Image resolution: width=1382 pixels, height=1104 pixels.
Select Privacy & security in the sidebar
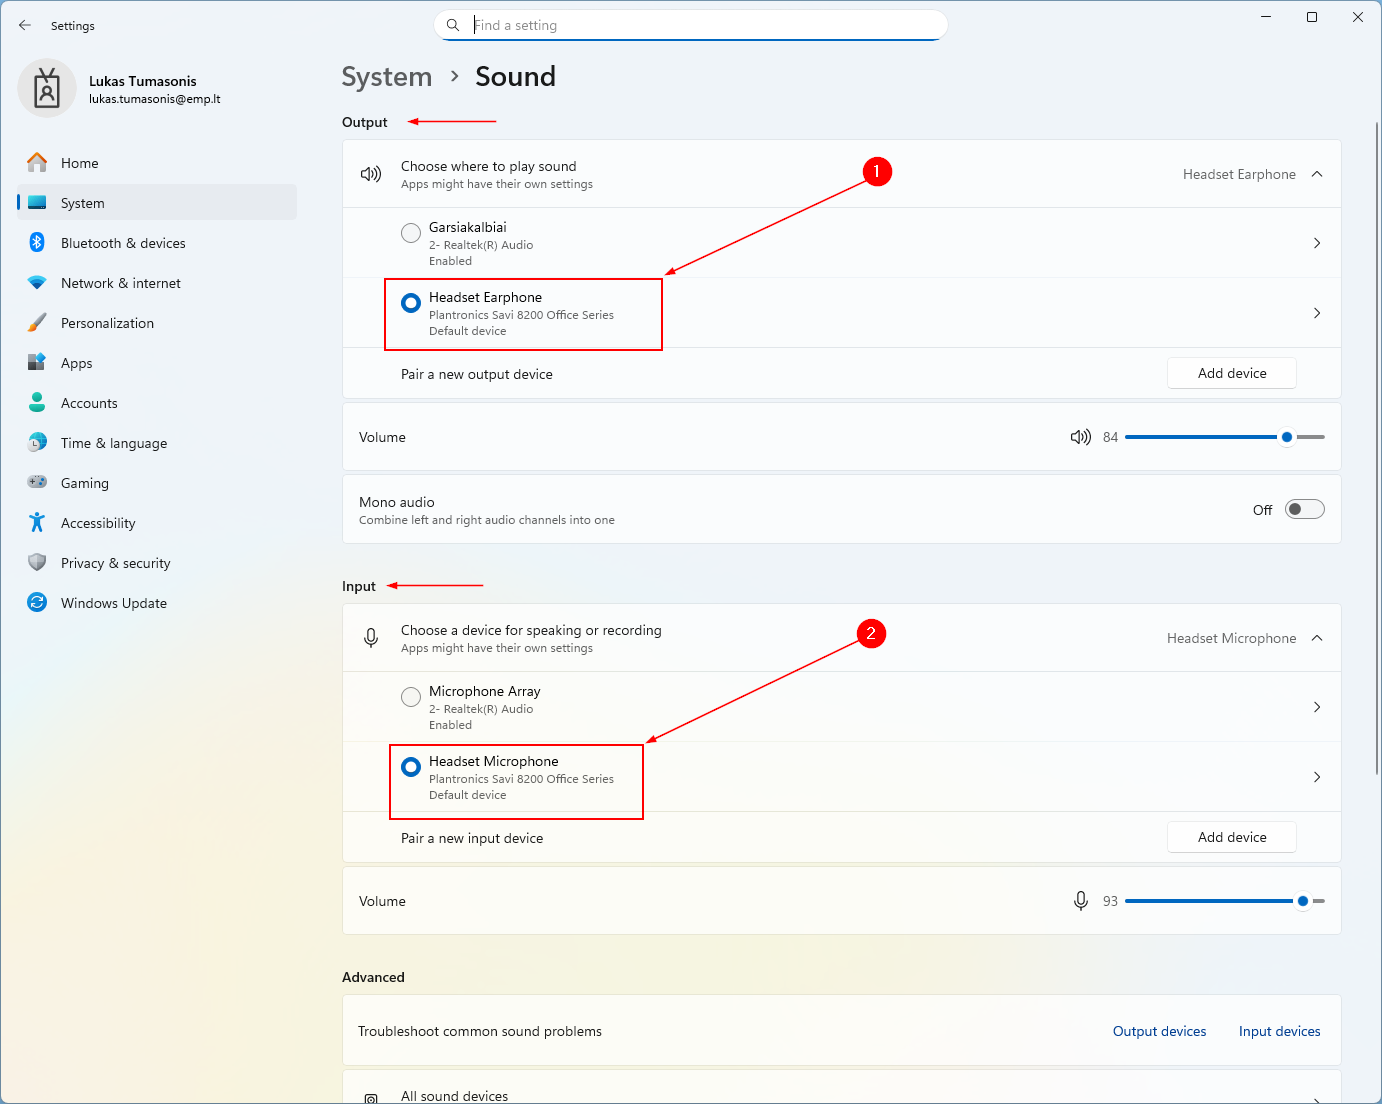(x=115, y=562)
